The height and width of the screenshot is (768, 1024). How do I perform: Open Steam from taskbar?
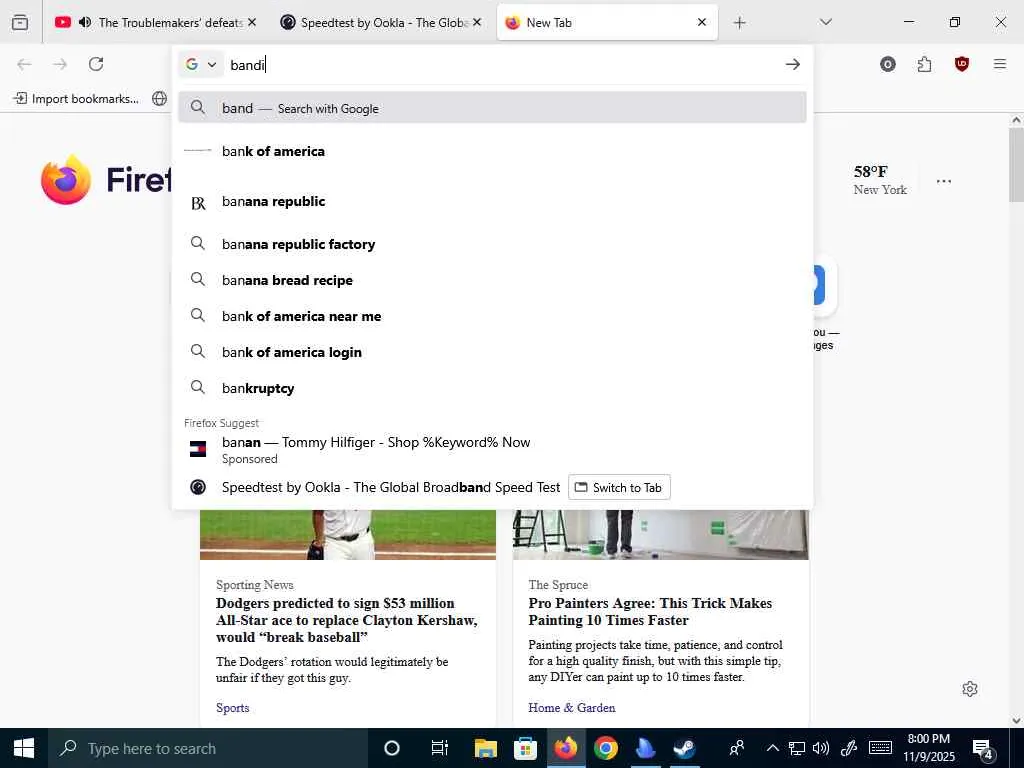point(684,748)
